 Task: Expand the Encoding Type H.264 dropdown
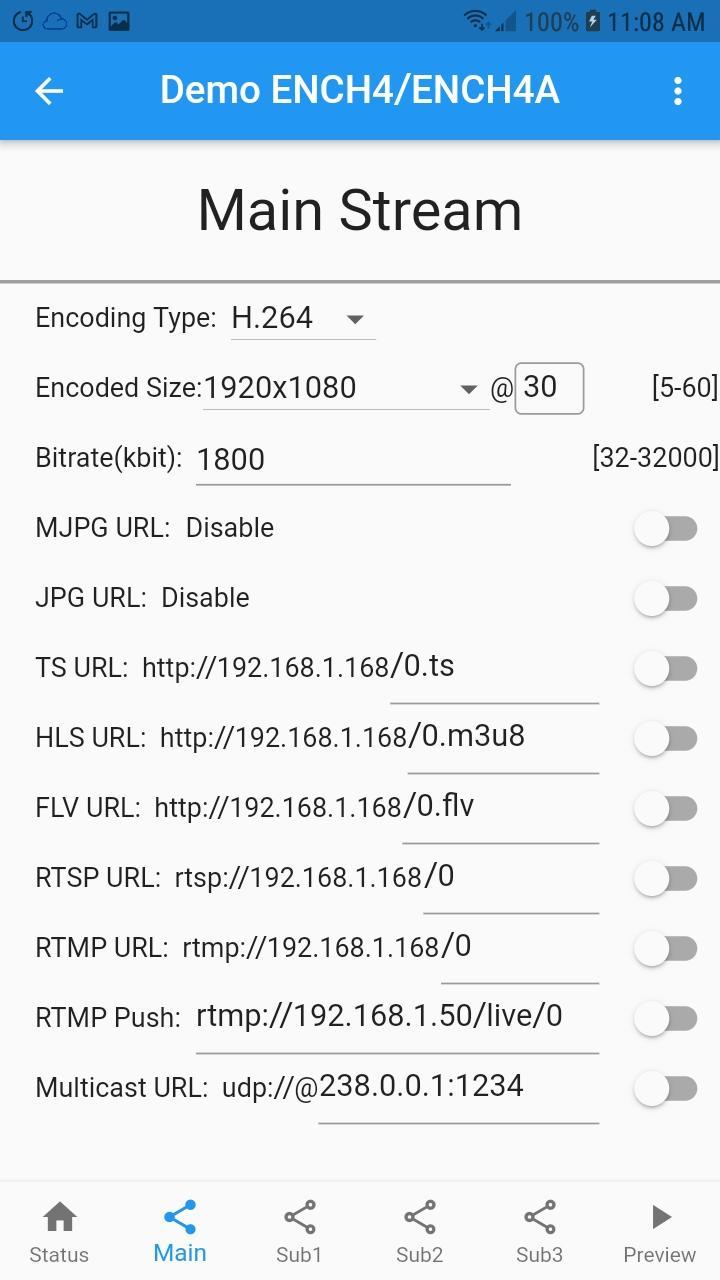(x=302, y=319)
